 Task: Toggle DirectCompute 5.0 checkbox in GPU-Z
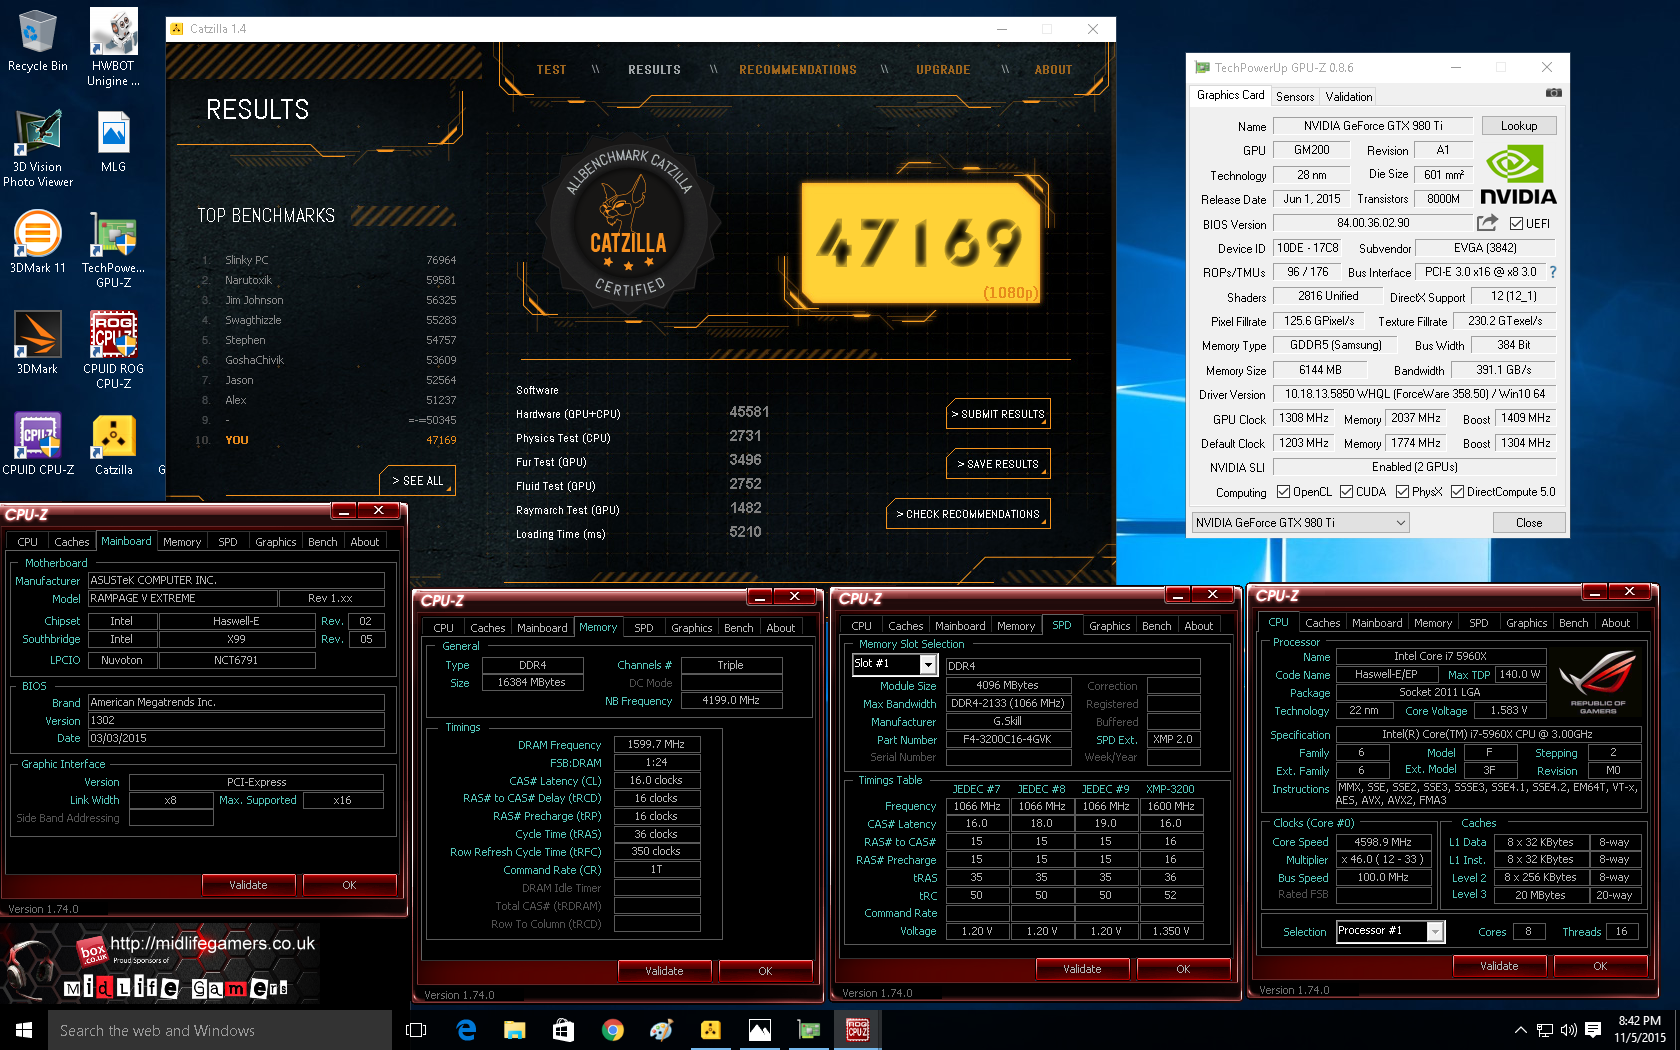click(x=1458, y=492)
